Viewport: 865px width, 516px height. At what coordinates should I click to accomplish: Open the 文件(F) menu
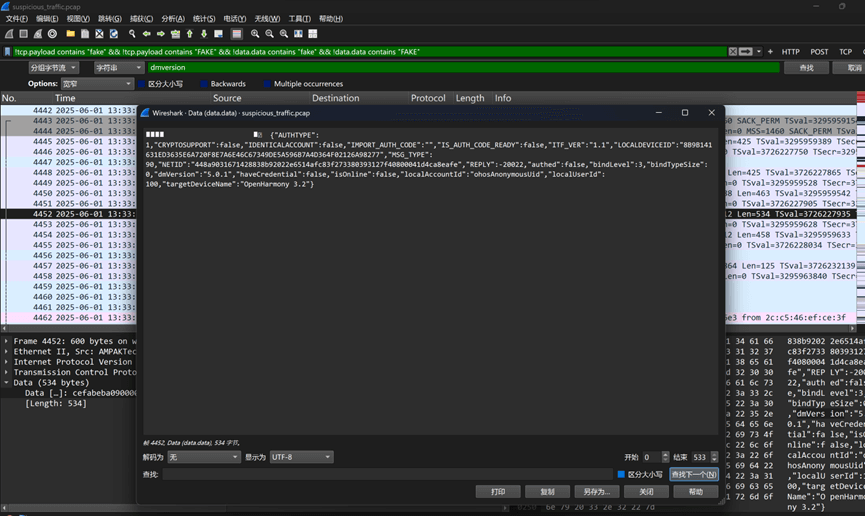click(x=17, y=19)
